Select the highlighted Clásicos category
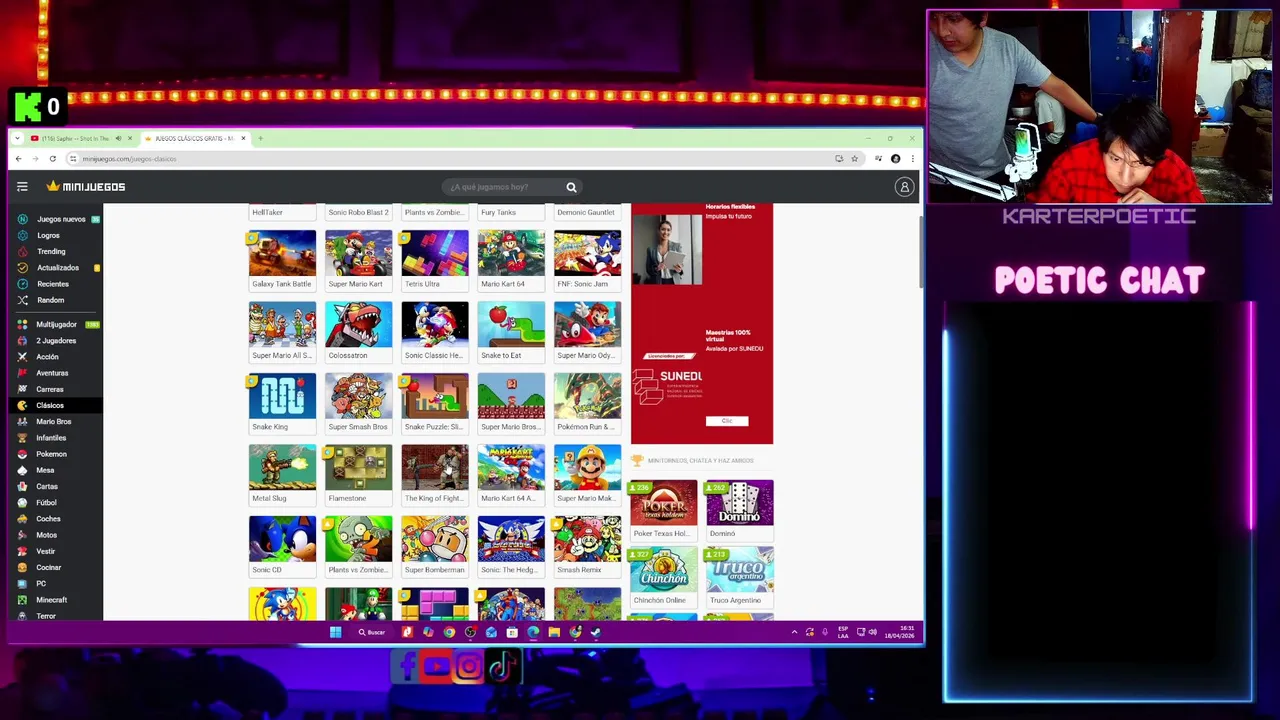Image resolution: width=1280 pixels, height=720 pixels. (54, 405)
